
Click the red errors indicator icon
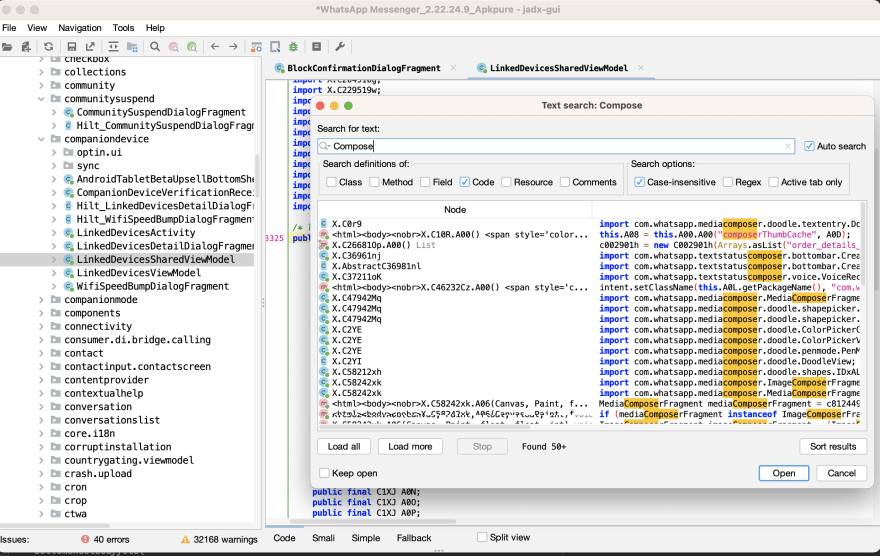(x=85, y=539)
